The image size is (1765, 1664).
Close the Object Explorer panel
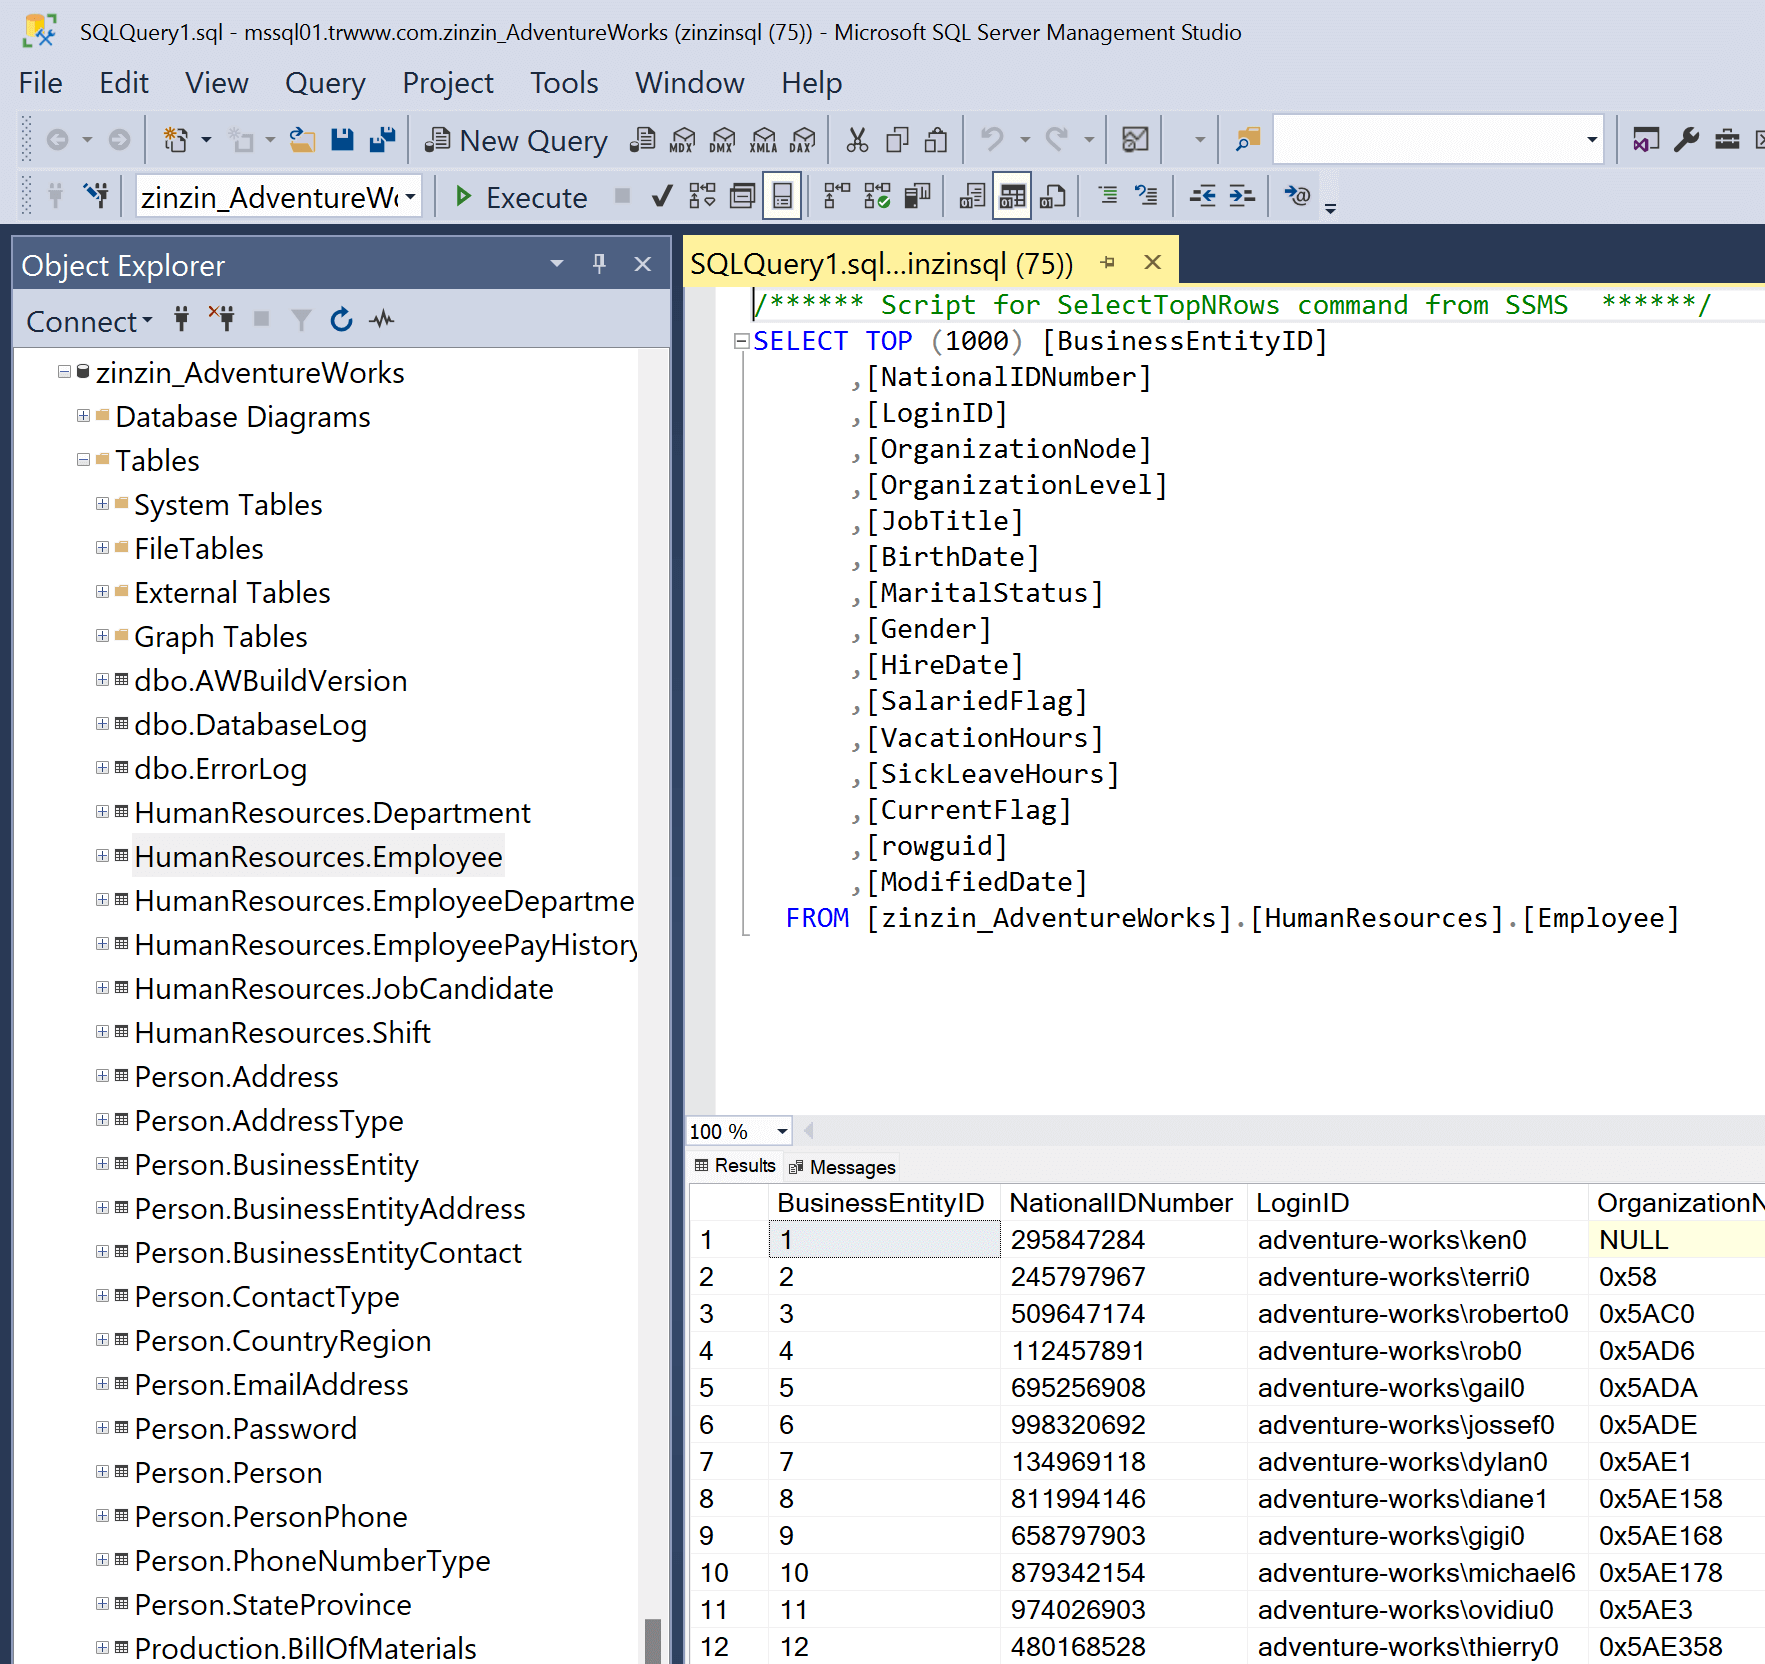(x=643, y=264)
